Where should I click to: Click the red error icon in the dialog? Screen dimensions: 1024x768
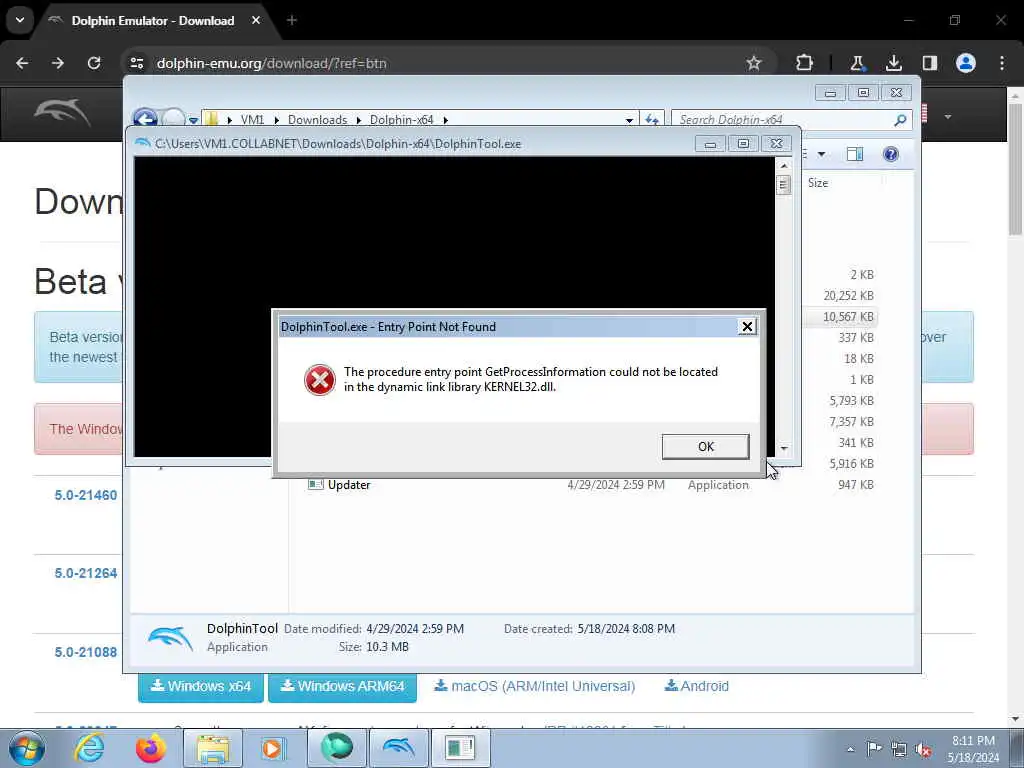320,379
